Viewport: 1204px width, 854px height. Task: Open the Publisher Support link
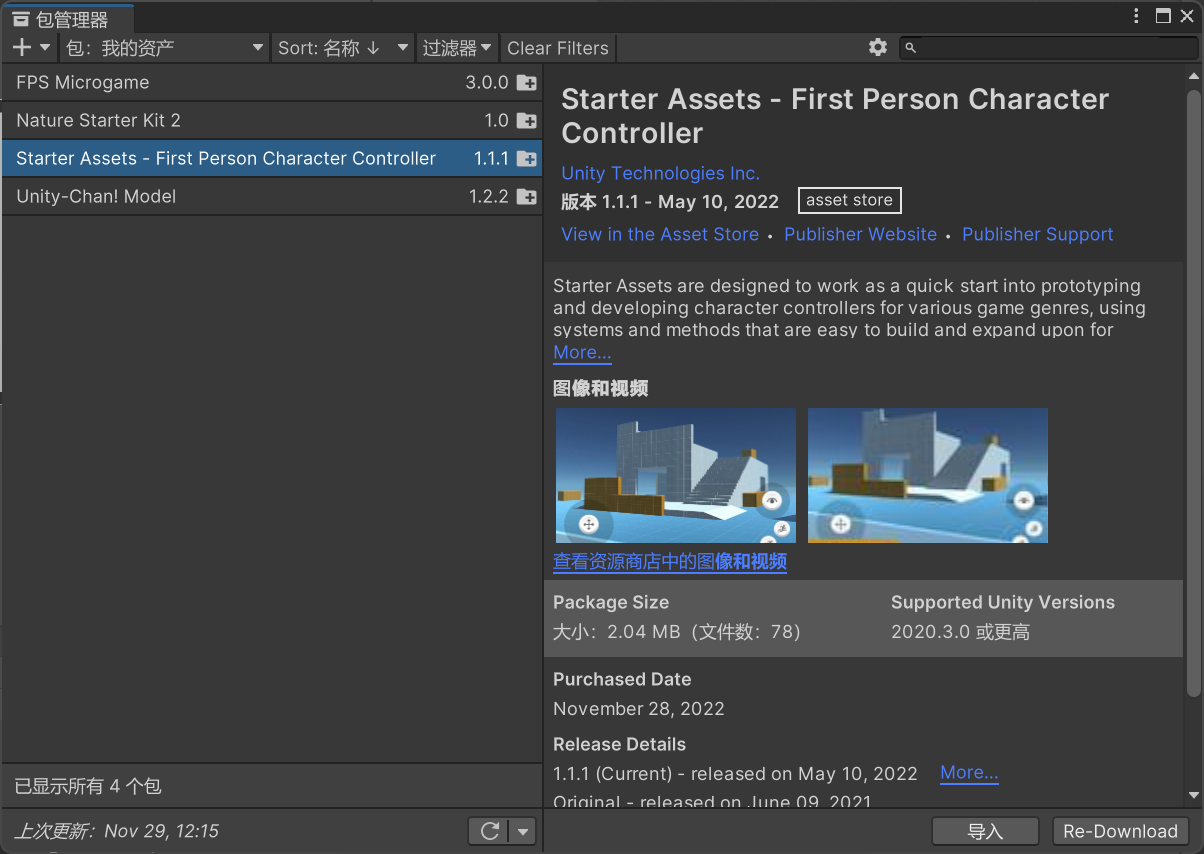pyautogui.click(x=1037, y=234)
